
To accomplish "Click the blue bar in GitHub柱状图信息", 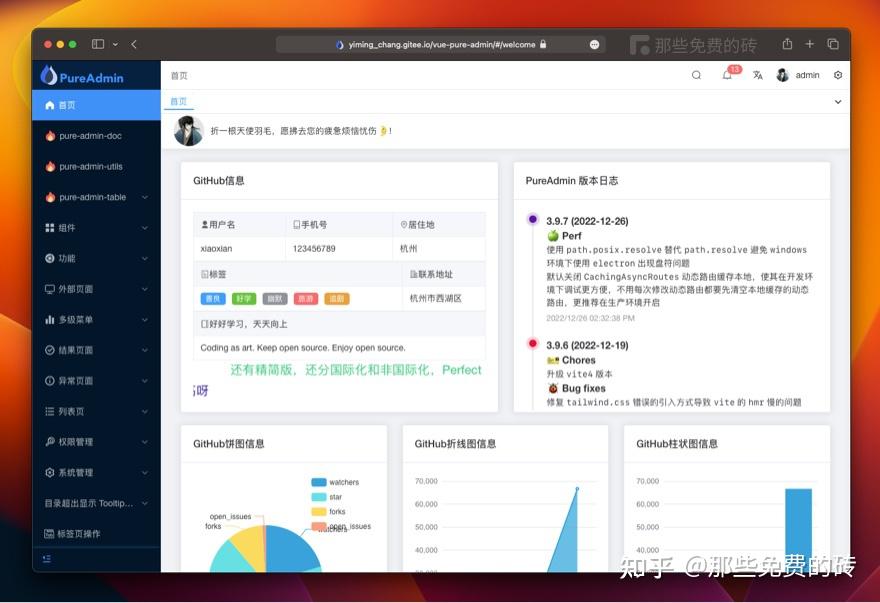I will coord(798,529).
